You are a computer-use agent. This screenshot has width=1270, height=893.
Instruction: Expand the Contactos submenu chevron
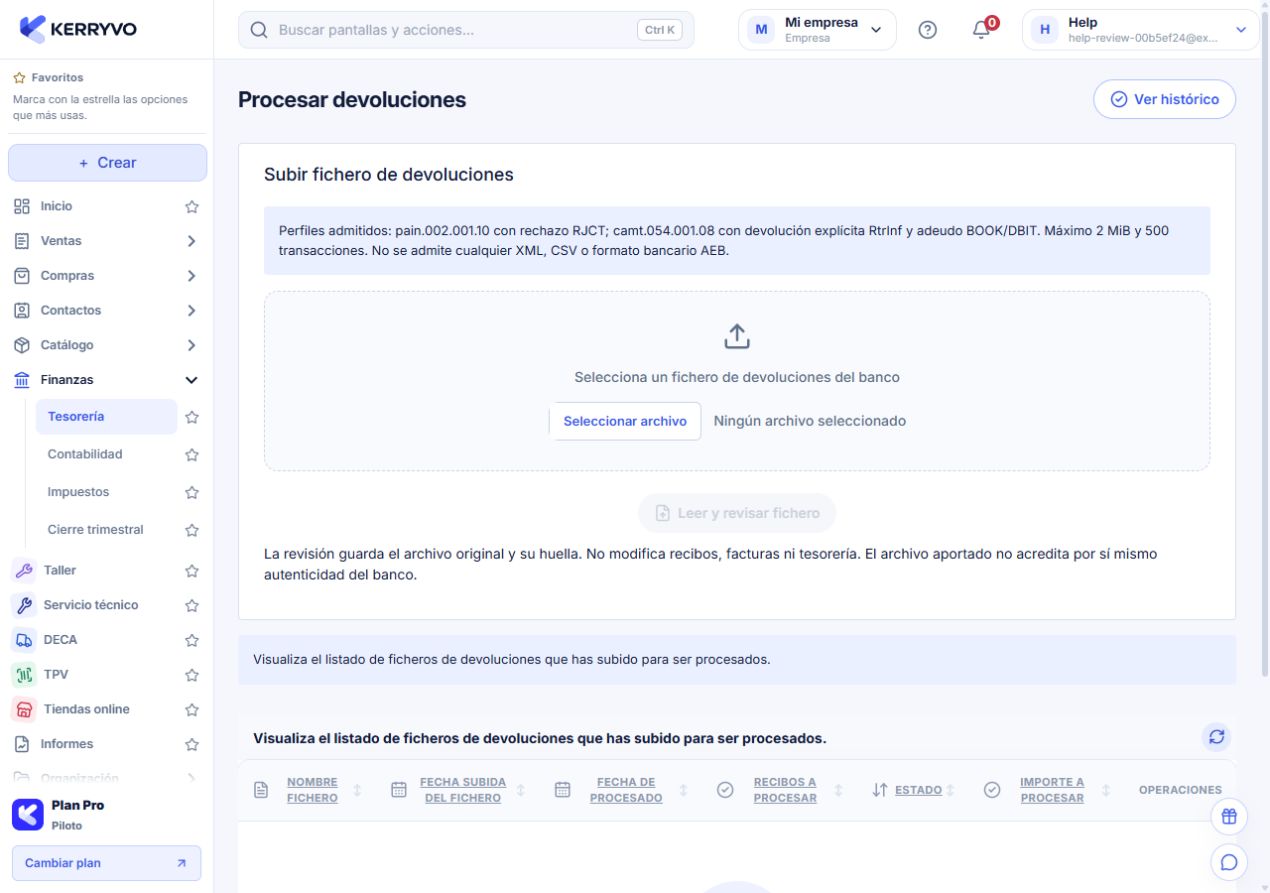[192, 310]
